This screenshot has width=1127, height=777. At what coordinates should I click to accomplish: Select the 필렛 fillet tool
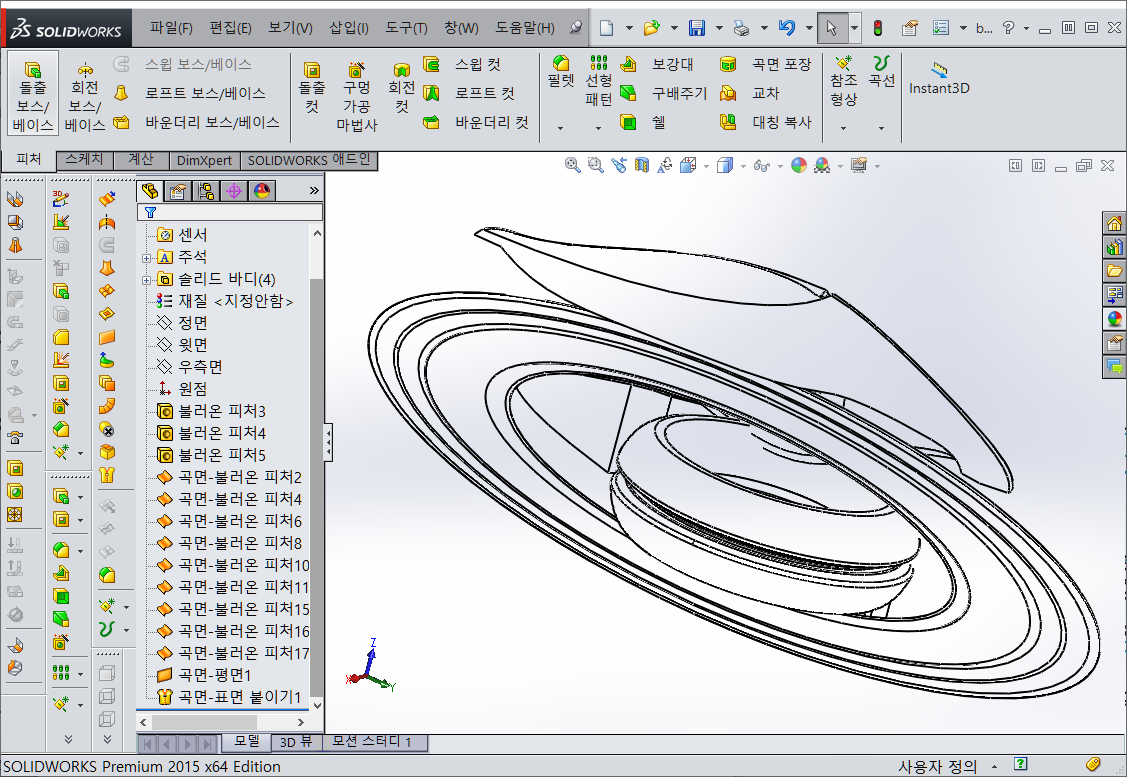(x=561, y=72)
